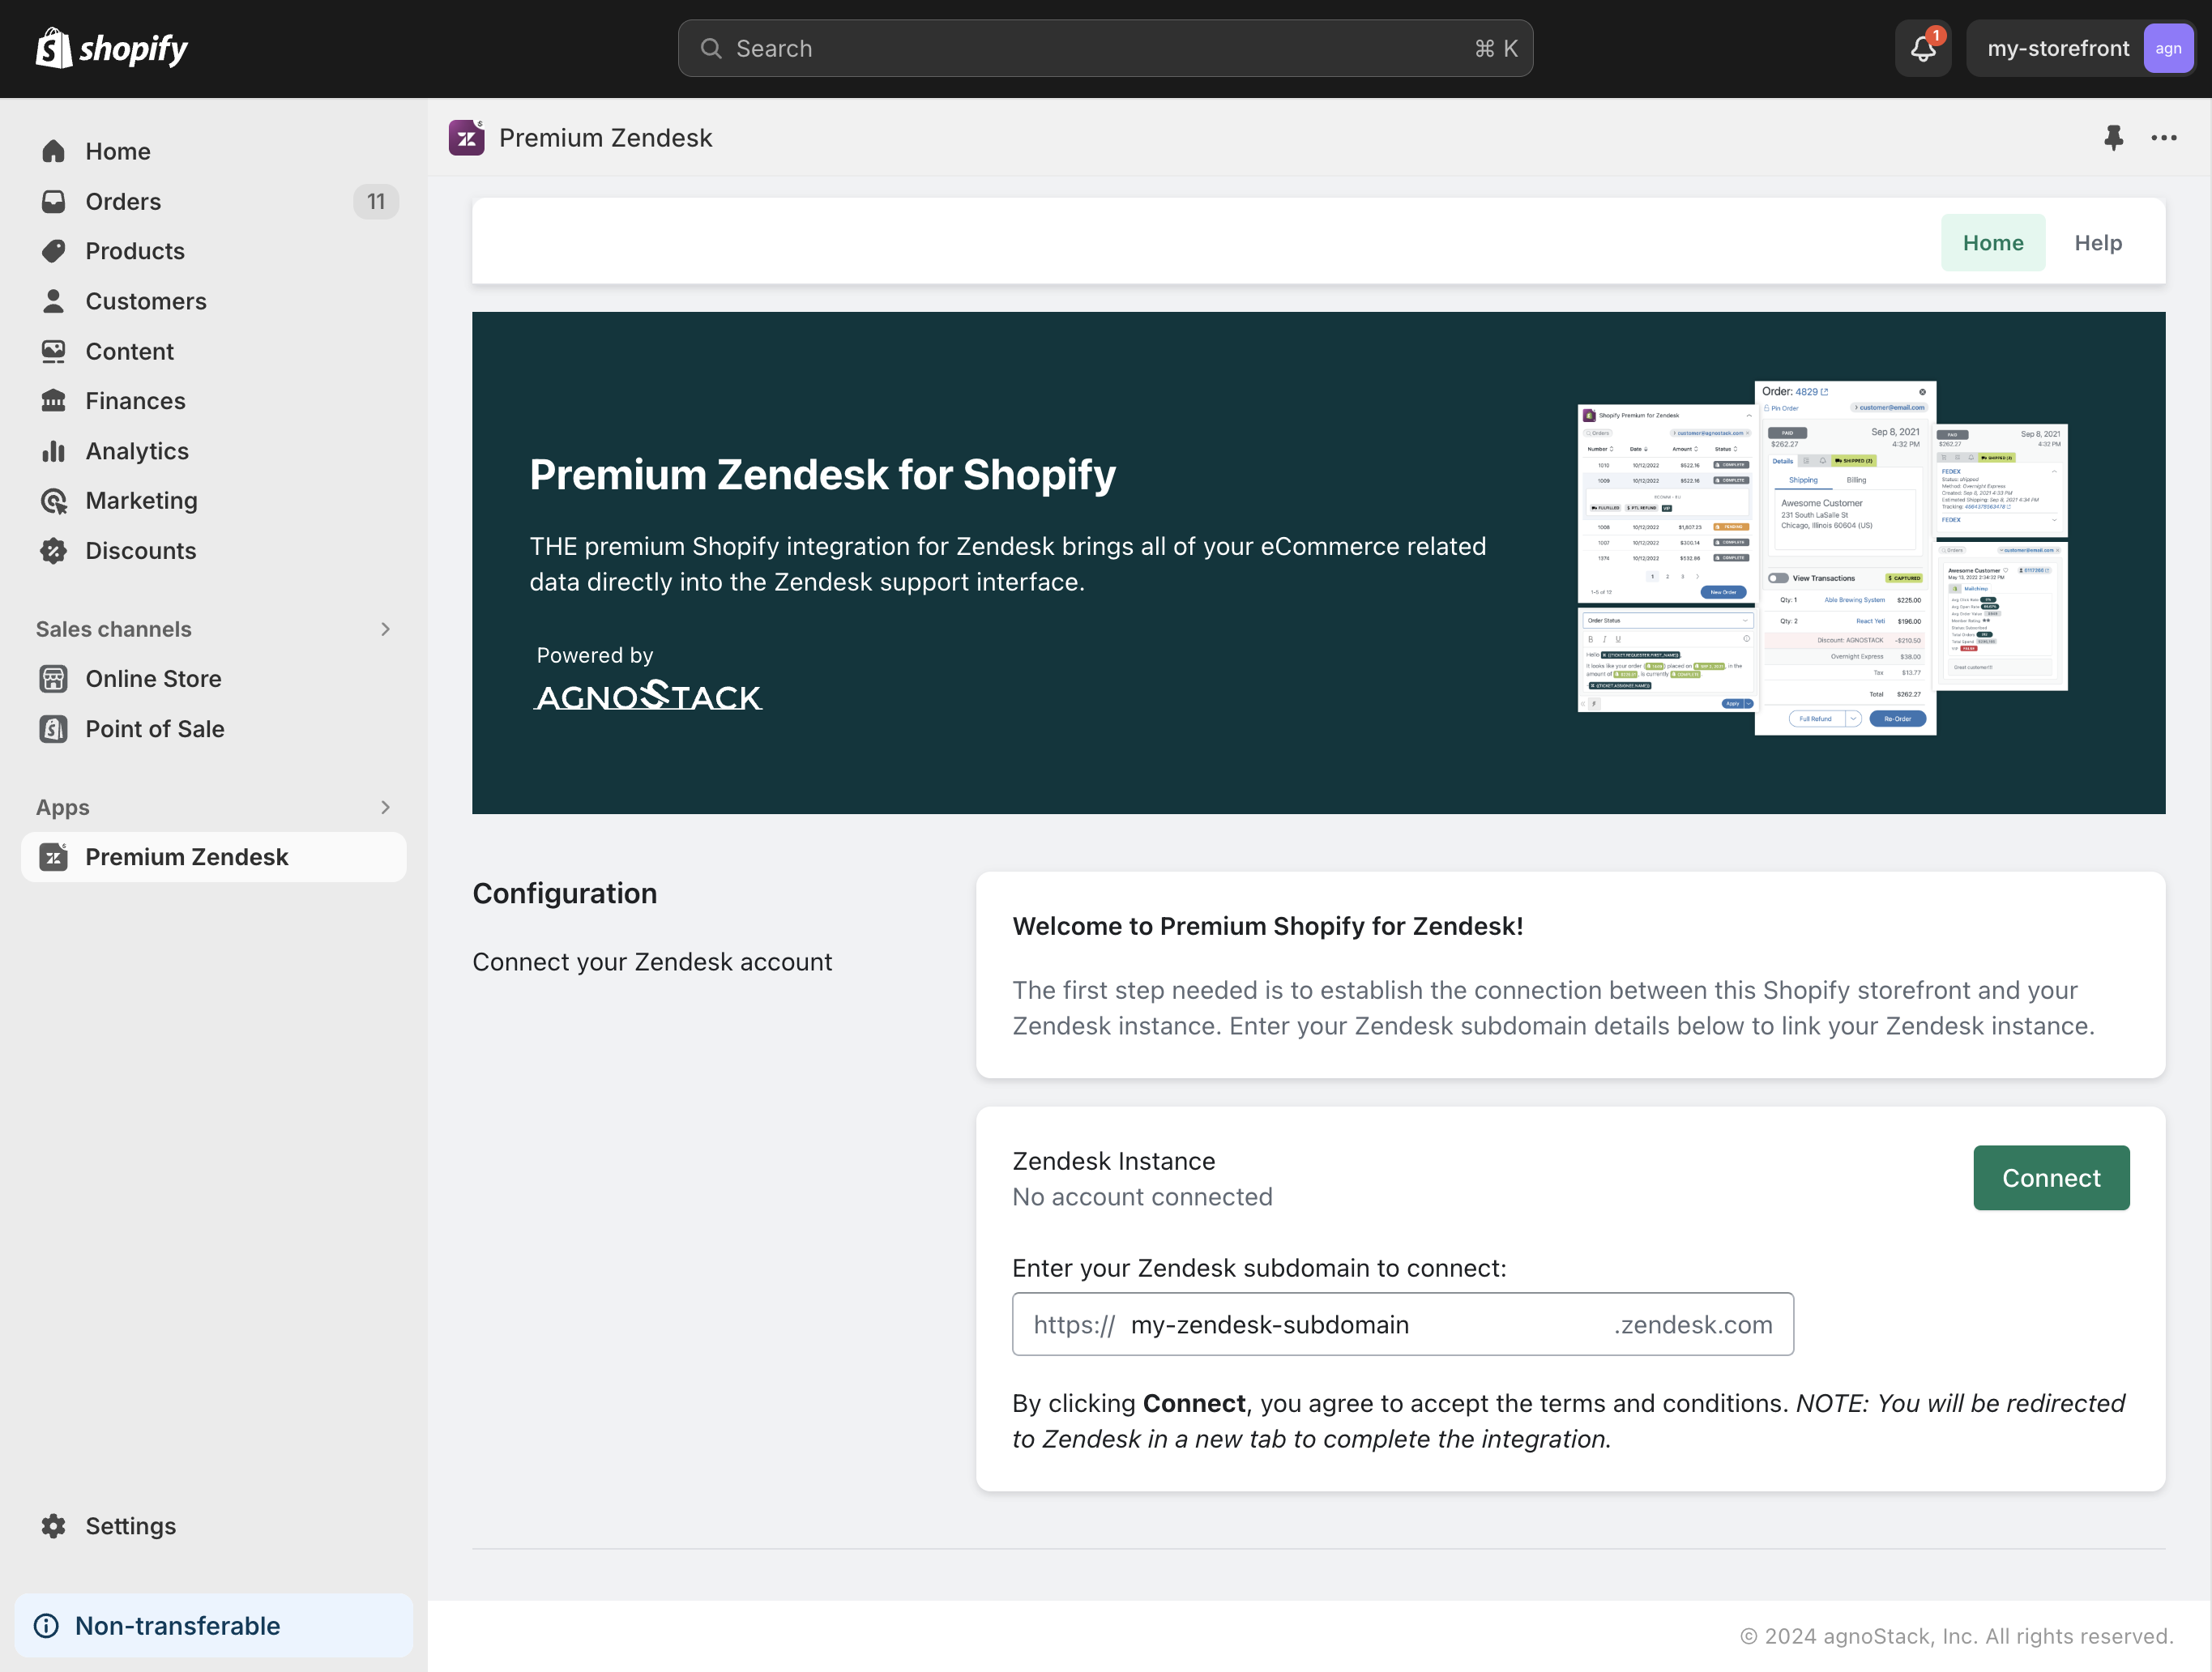Switch to the Home tab in app
Image resolution: width=2212 pixels, height=1672 pixels.
pyautogui.click(x=1992, y=243)
